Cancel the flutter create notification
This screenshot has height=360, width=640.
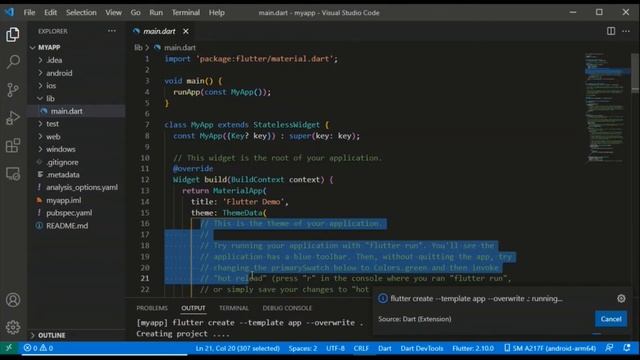click(611, 319)
